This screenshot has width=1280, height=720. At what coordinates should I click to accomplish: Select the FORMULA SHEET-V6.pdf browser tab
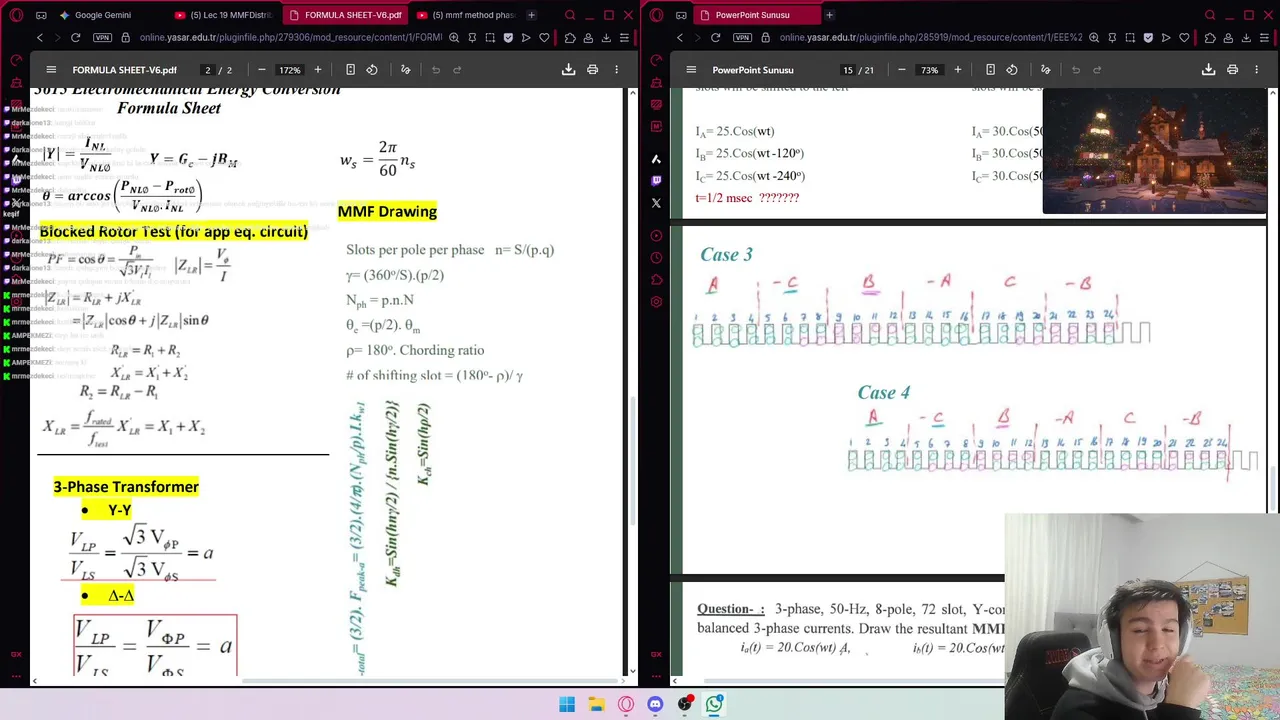[x=345, y=15]
